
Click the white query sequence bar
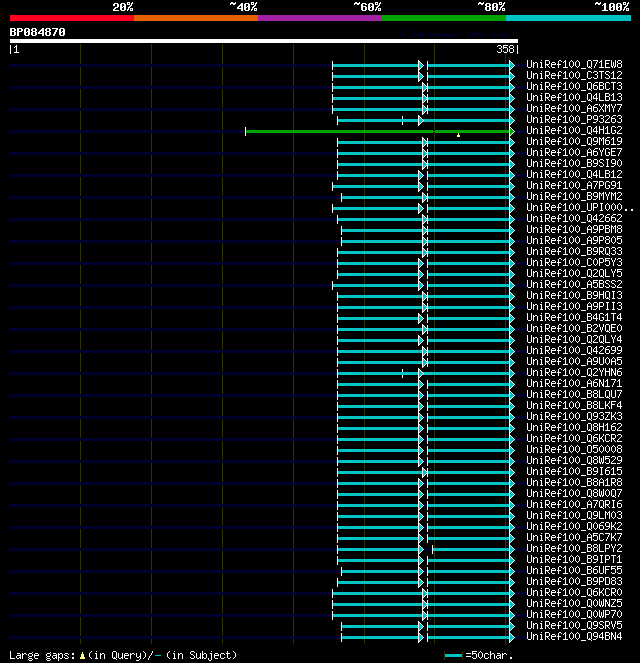click(264, 41)
